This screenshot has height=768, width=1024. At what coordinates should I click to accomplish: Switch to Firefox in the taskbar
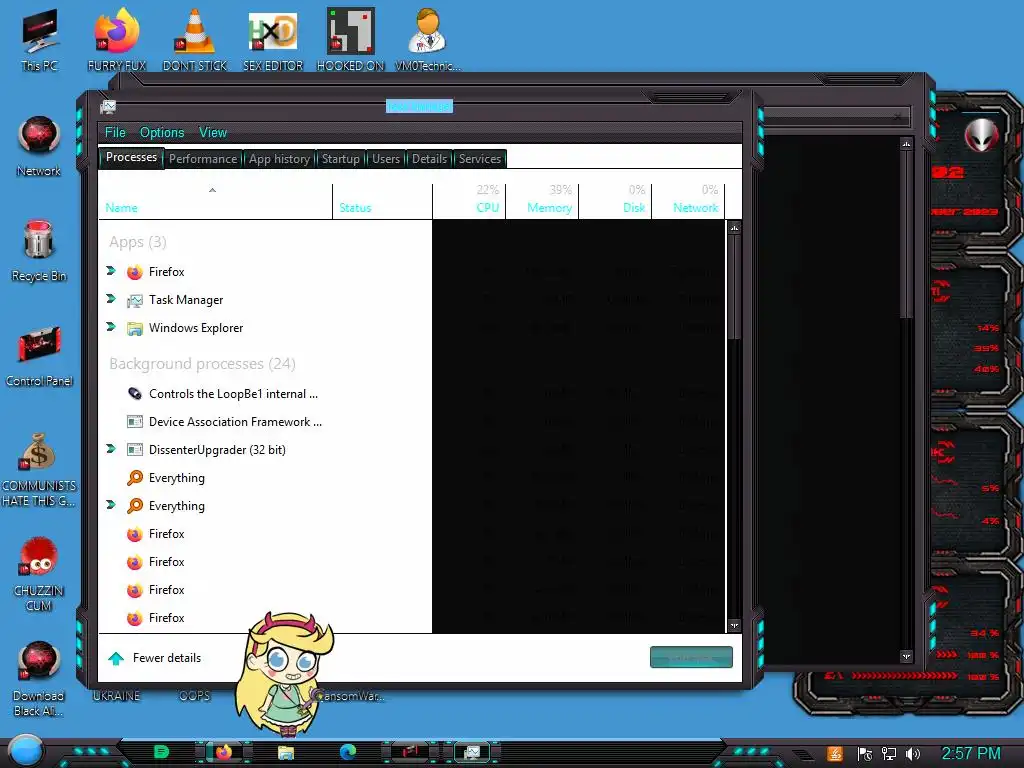223,752
